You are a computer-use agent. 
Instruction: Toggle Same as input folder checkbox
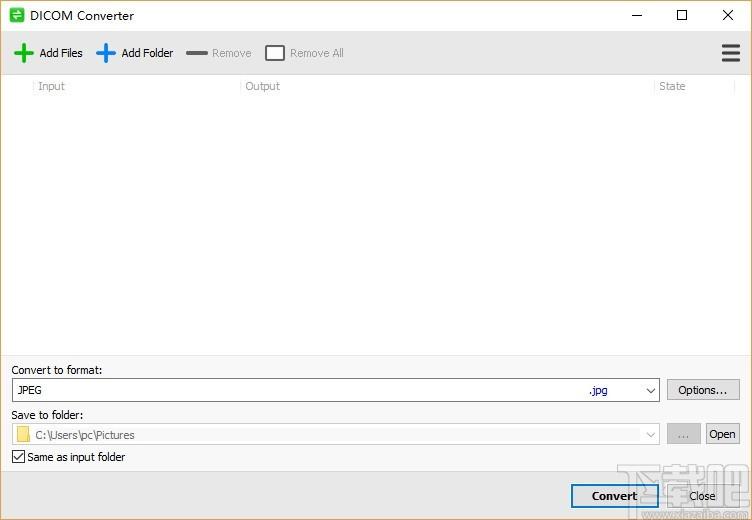tap(18, 457)
